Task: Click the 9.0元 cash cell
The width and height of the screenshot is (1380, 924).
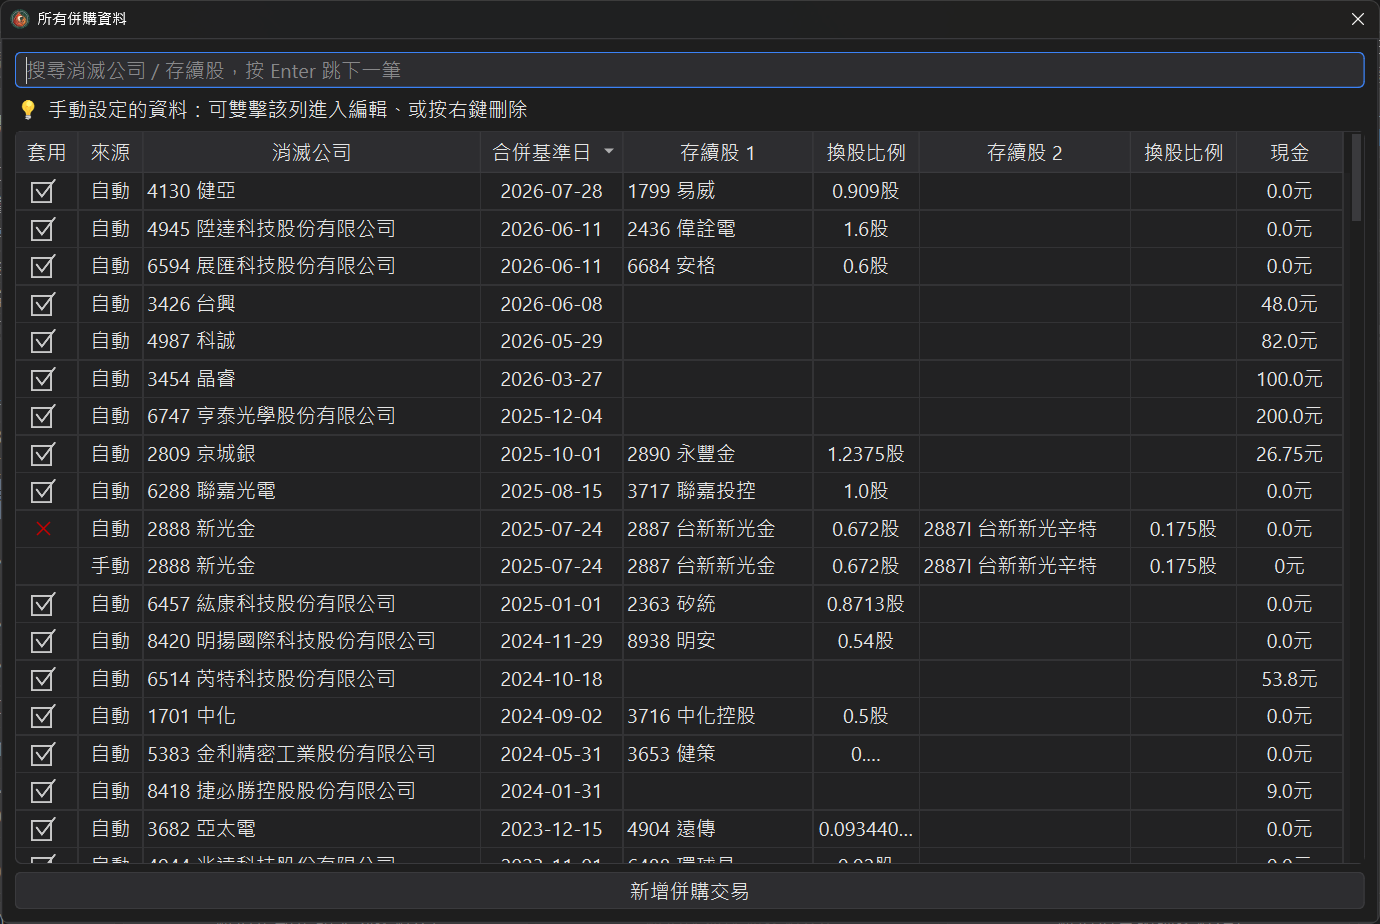Action: pyautogui.click(x=1290, y=791)
